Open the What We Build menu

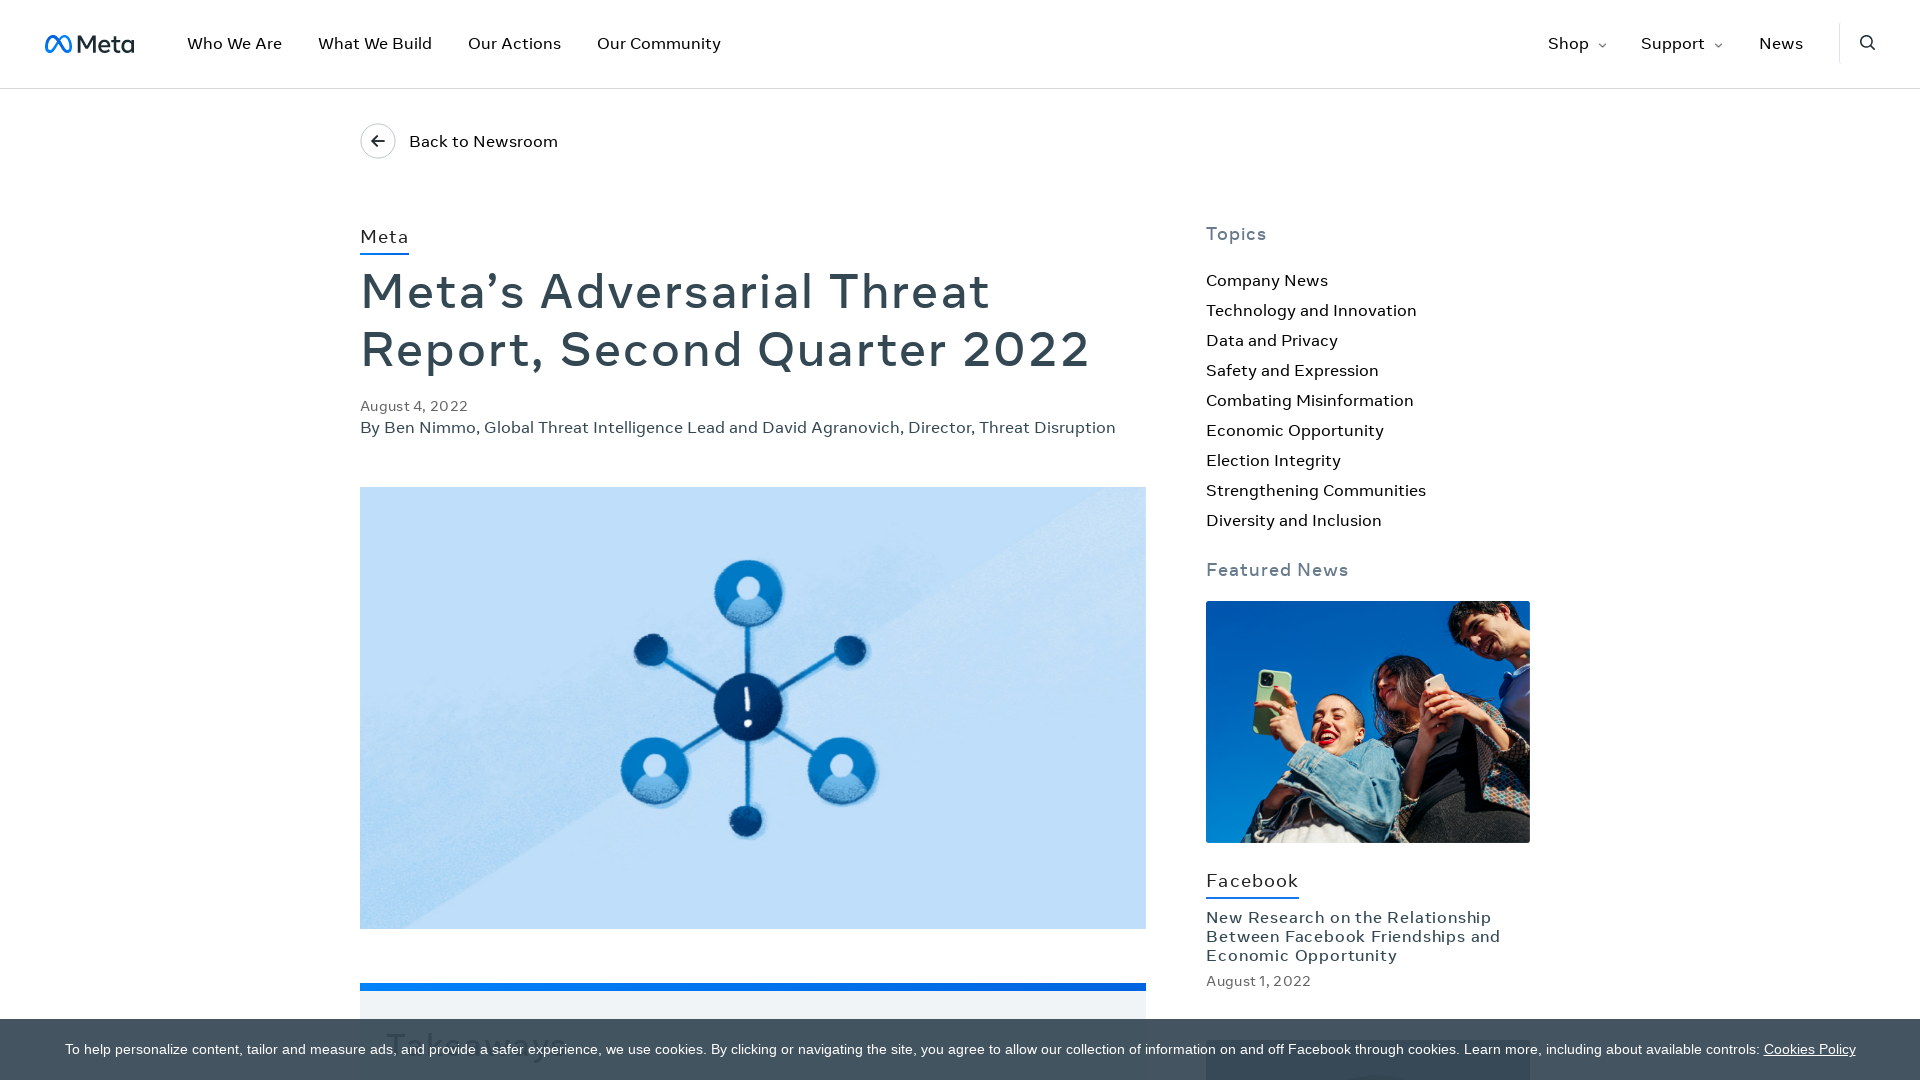[374, 43]
